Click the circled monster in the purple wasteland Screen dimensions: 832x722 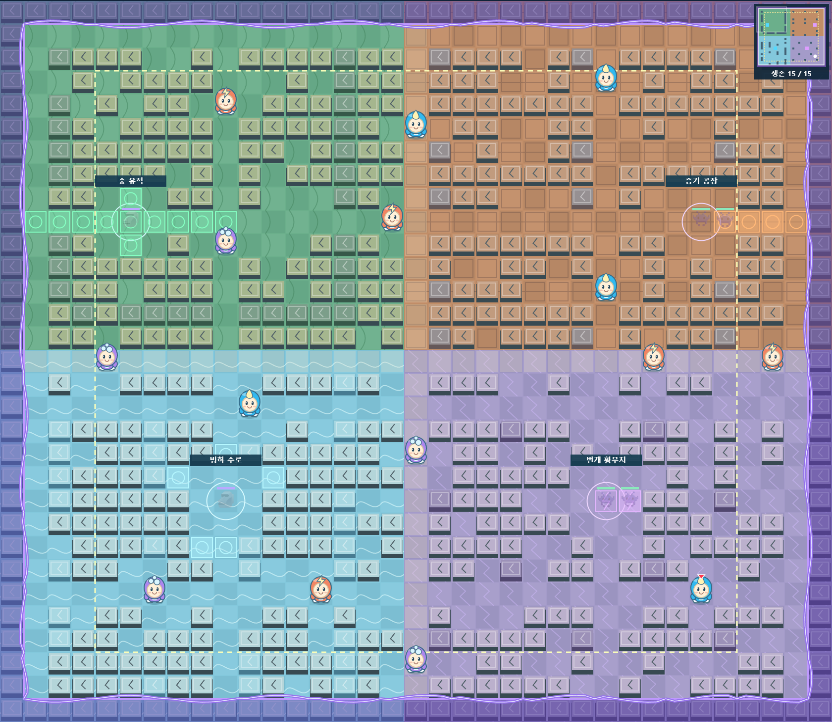(x=605, y=500)
